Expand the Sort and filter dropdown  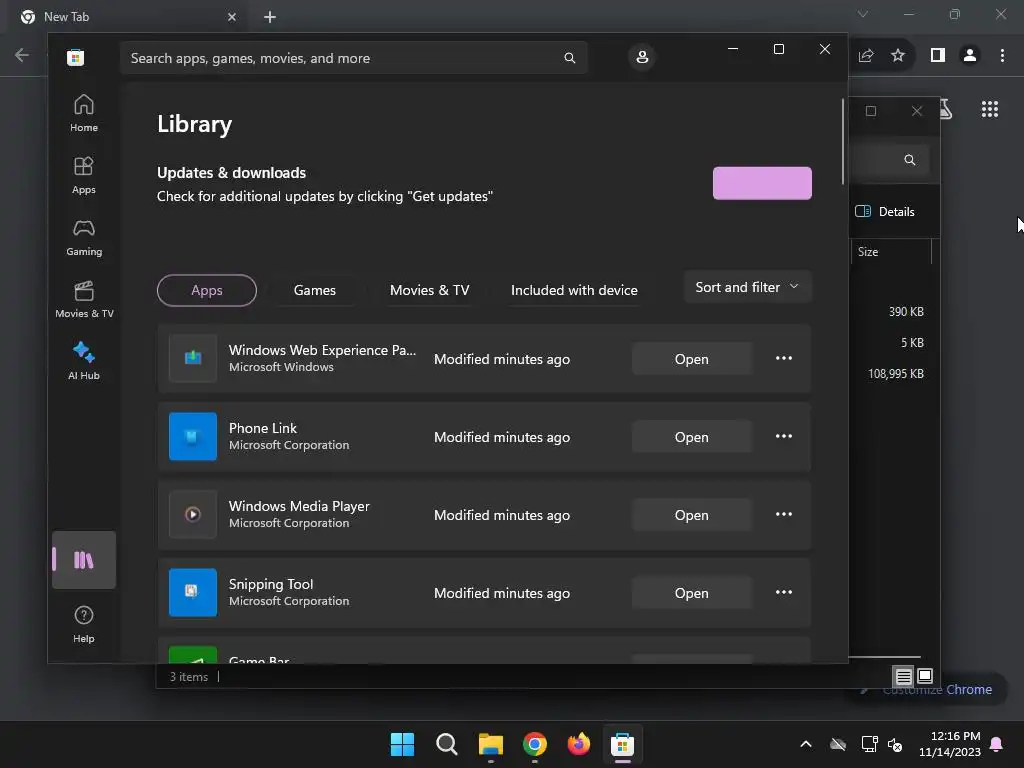[747, 287]
